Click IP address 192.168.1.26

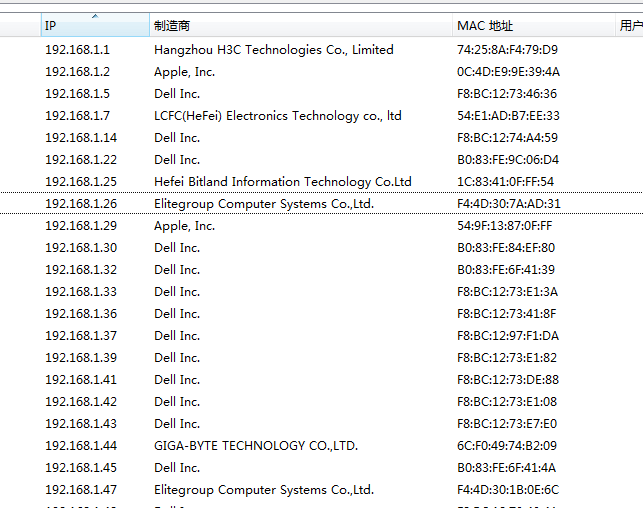81,204
